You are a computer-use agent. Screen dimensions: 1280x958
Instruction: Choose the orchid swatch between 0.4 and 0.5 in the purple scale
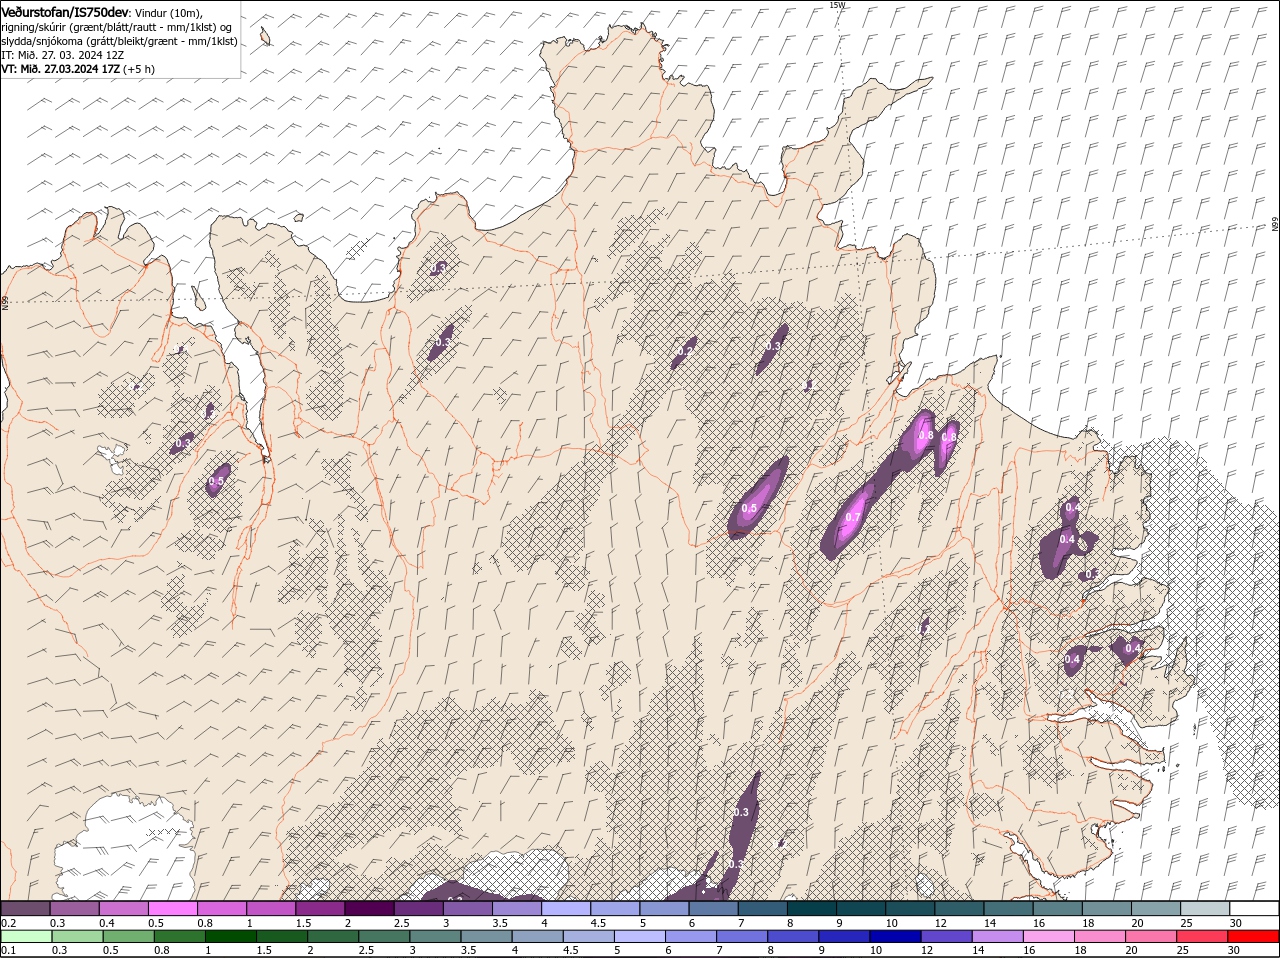(124, 908)
